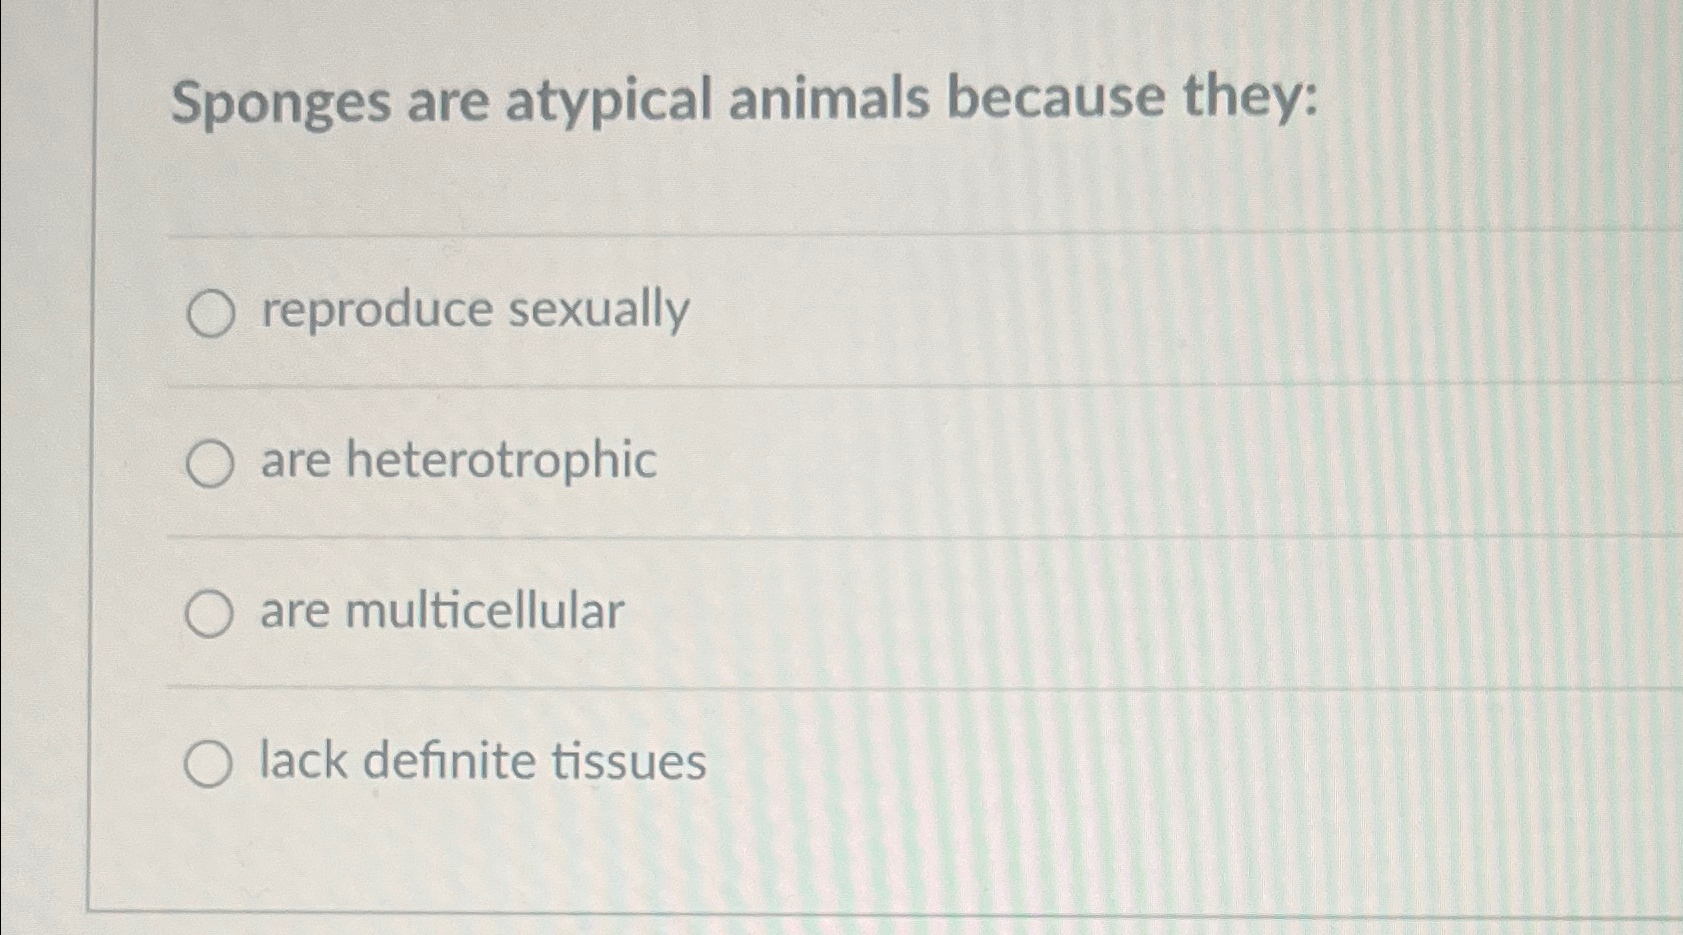Select the 'are multicellular' radio button
Viewport: 1683px width, 935px height.
click(x=211, y=613)
